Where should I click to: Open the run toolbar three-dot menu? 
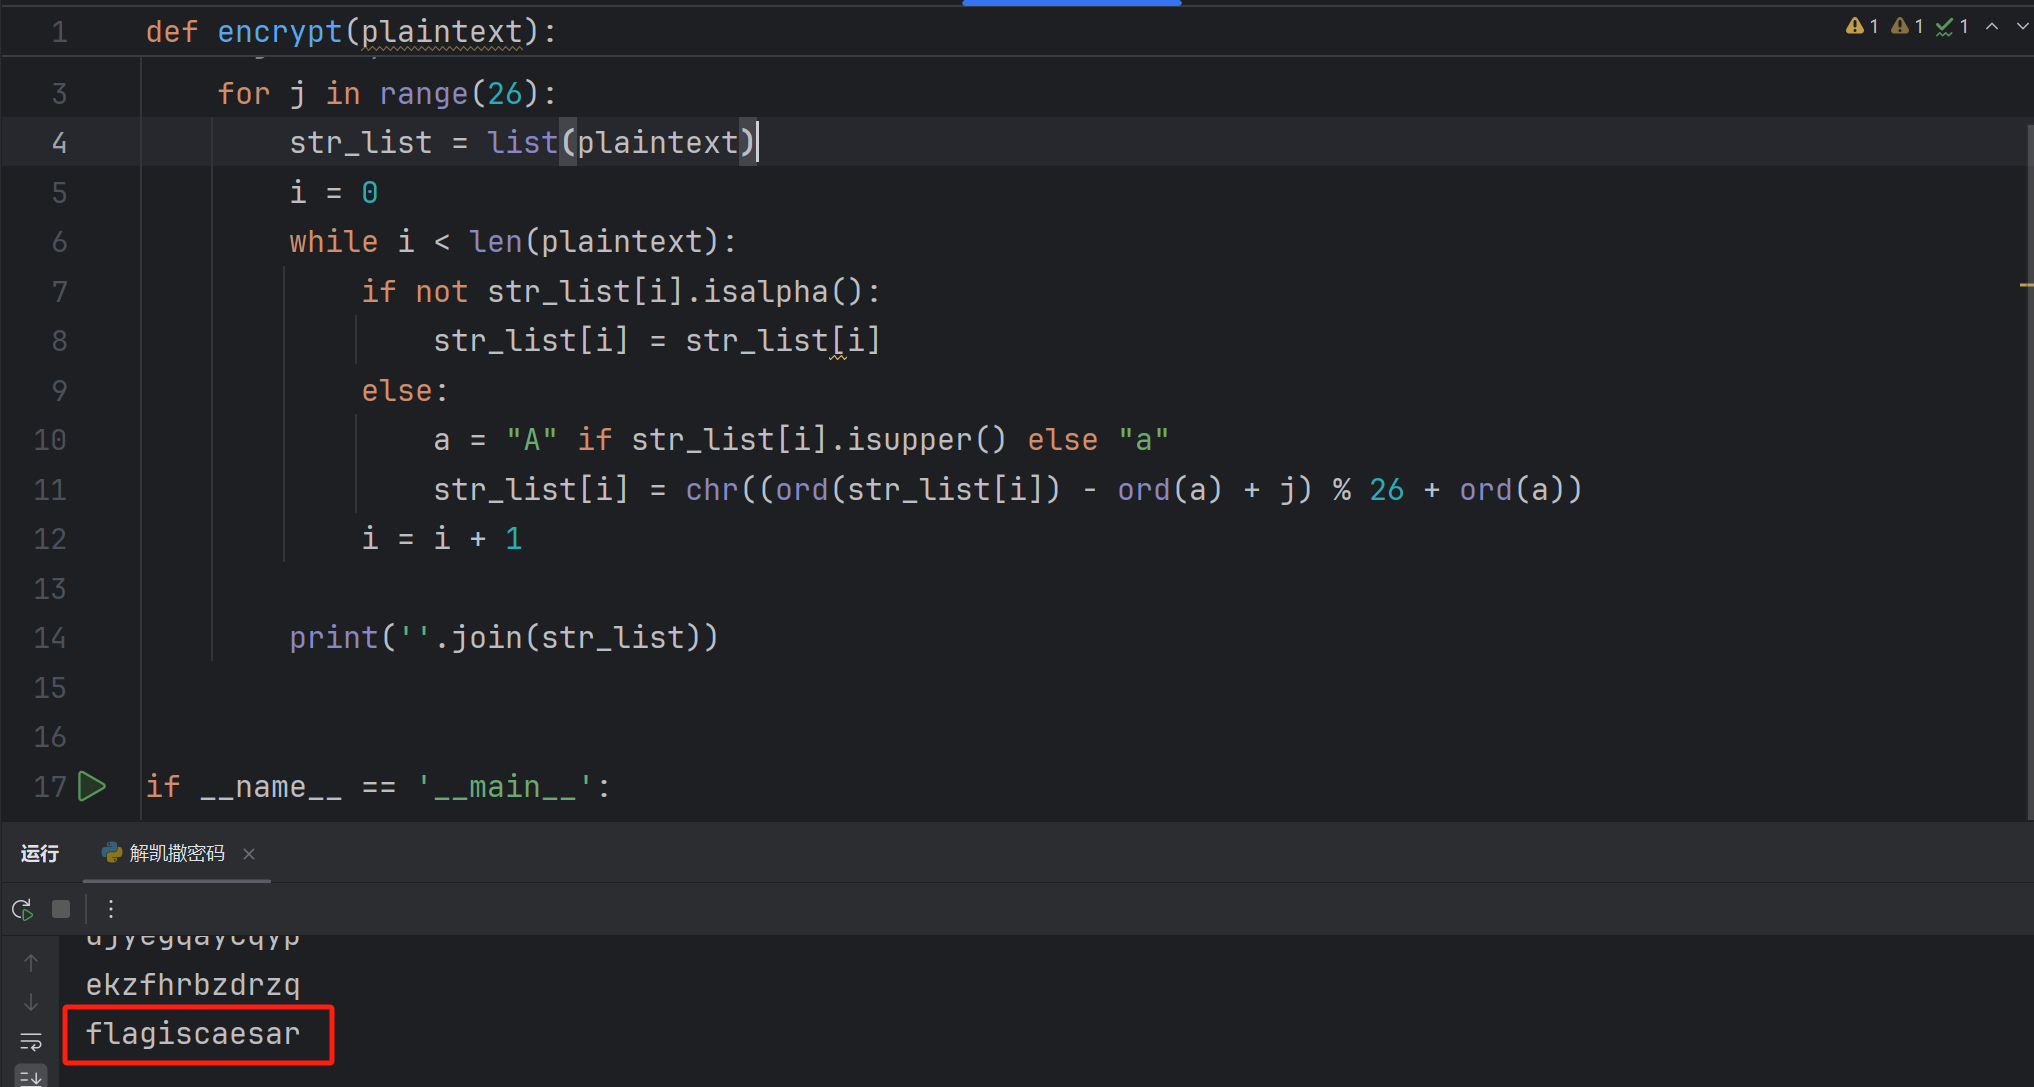pyautogui.click(x=111, y=909)
